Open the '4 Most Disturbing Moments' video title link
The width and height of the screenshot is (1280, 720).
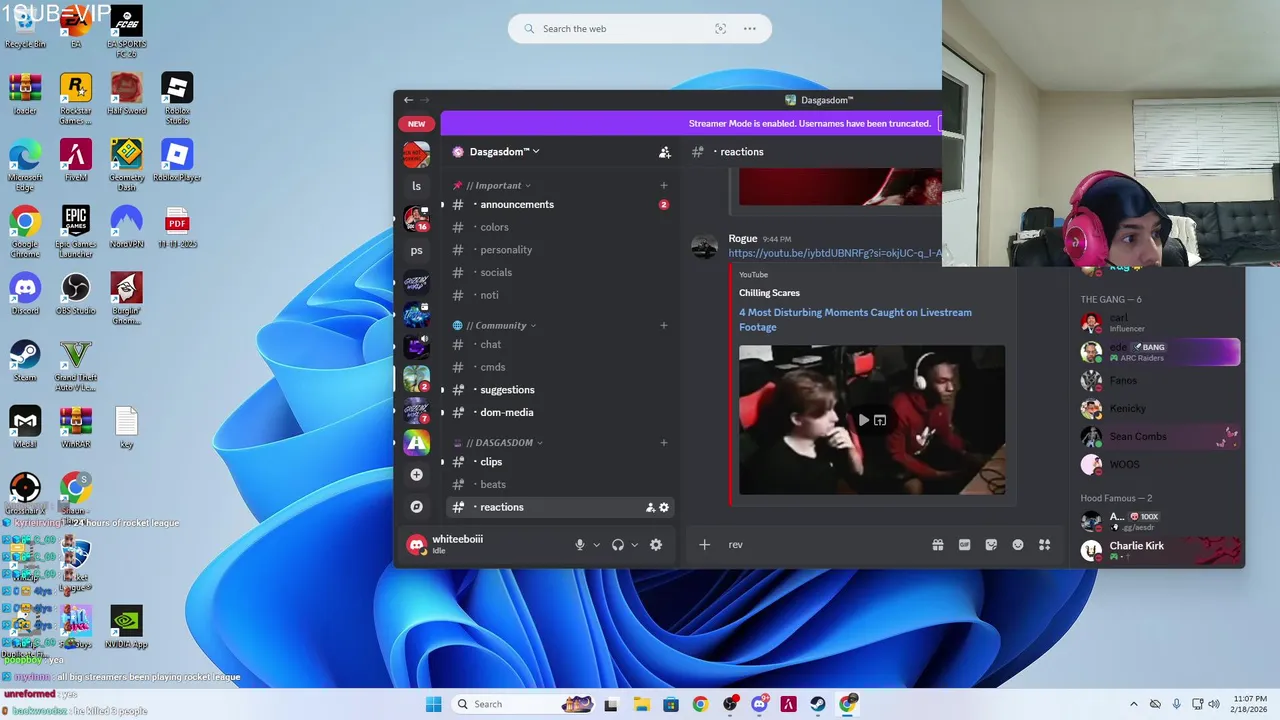coord(855,319)
